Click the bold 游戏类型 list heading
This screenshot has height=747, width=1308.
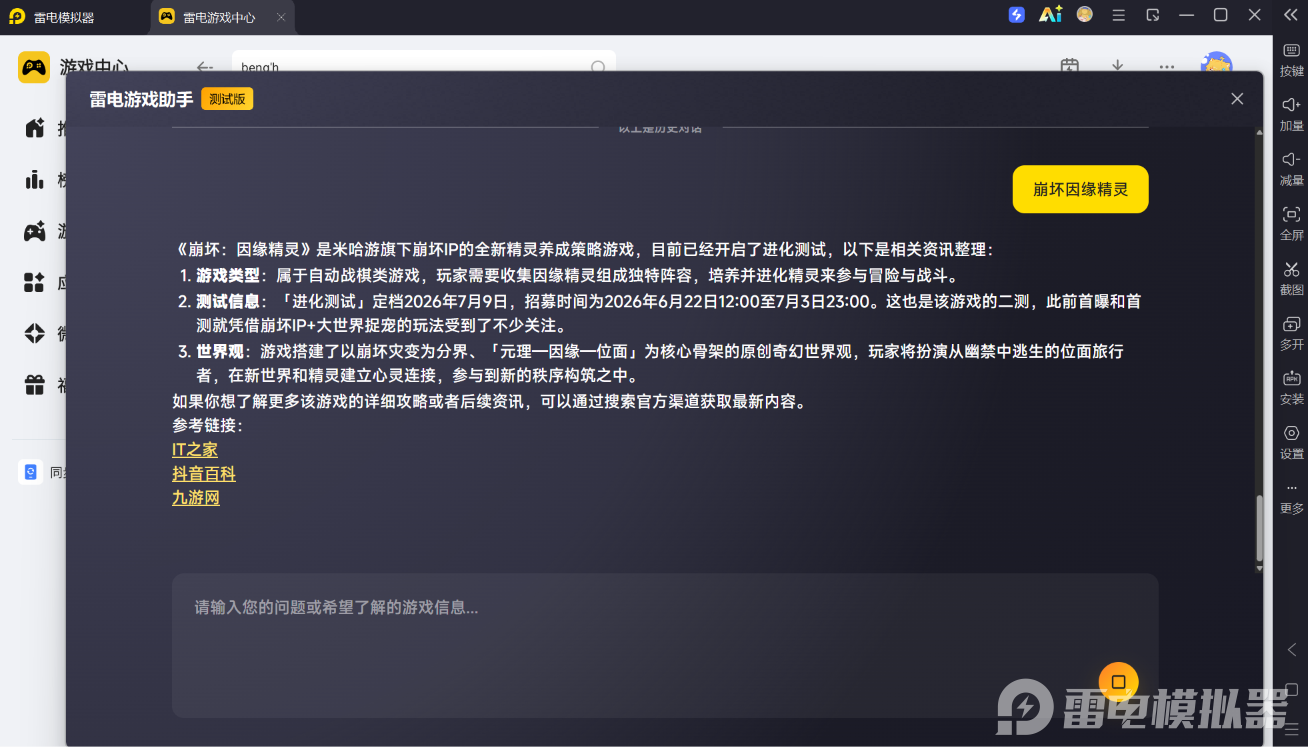(228, 276)
